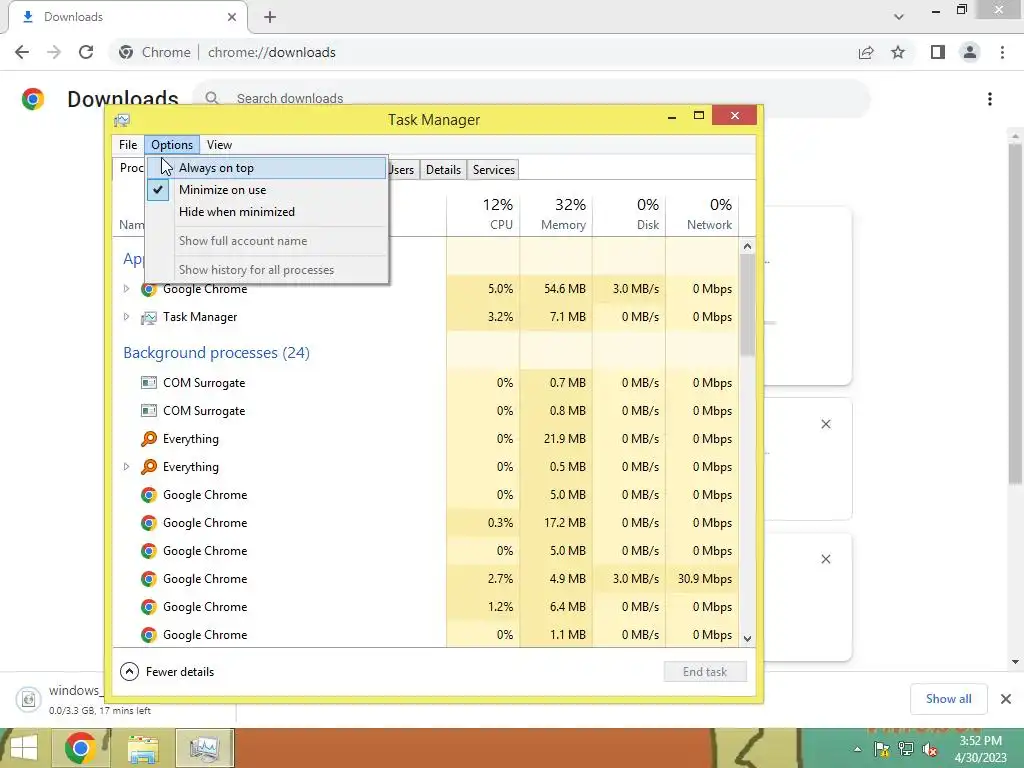Click the Chrome logo beside Downloads heading

tap(33, 99)
